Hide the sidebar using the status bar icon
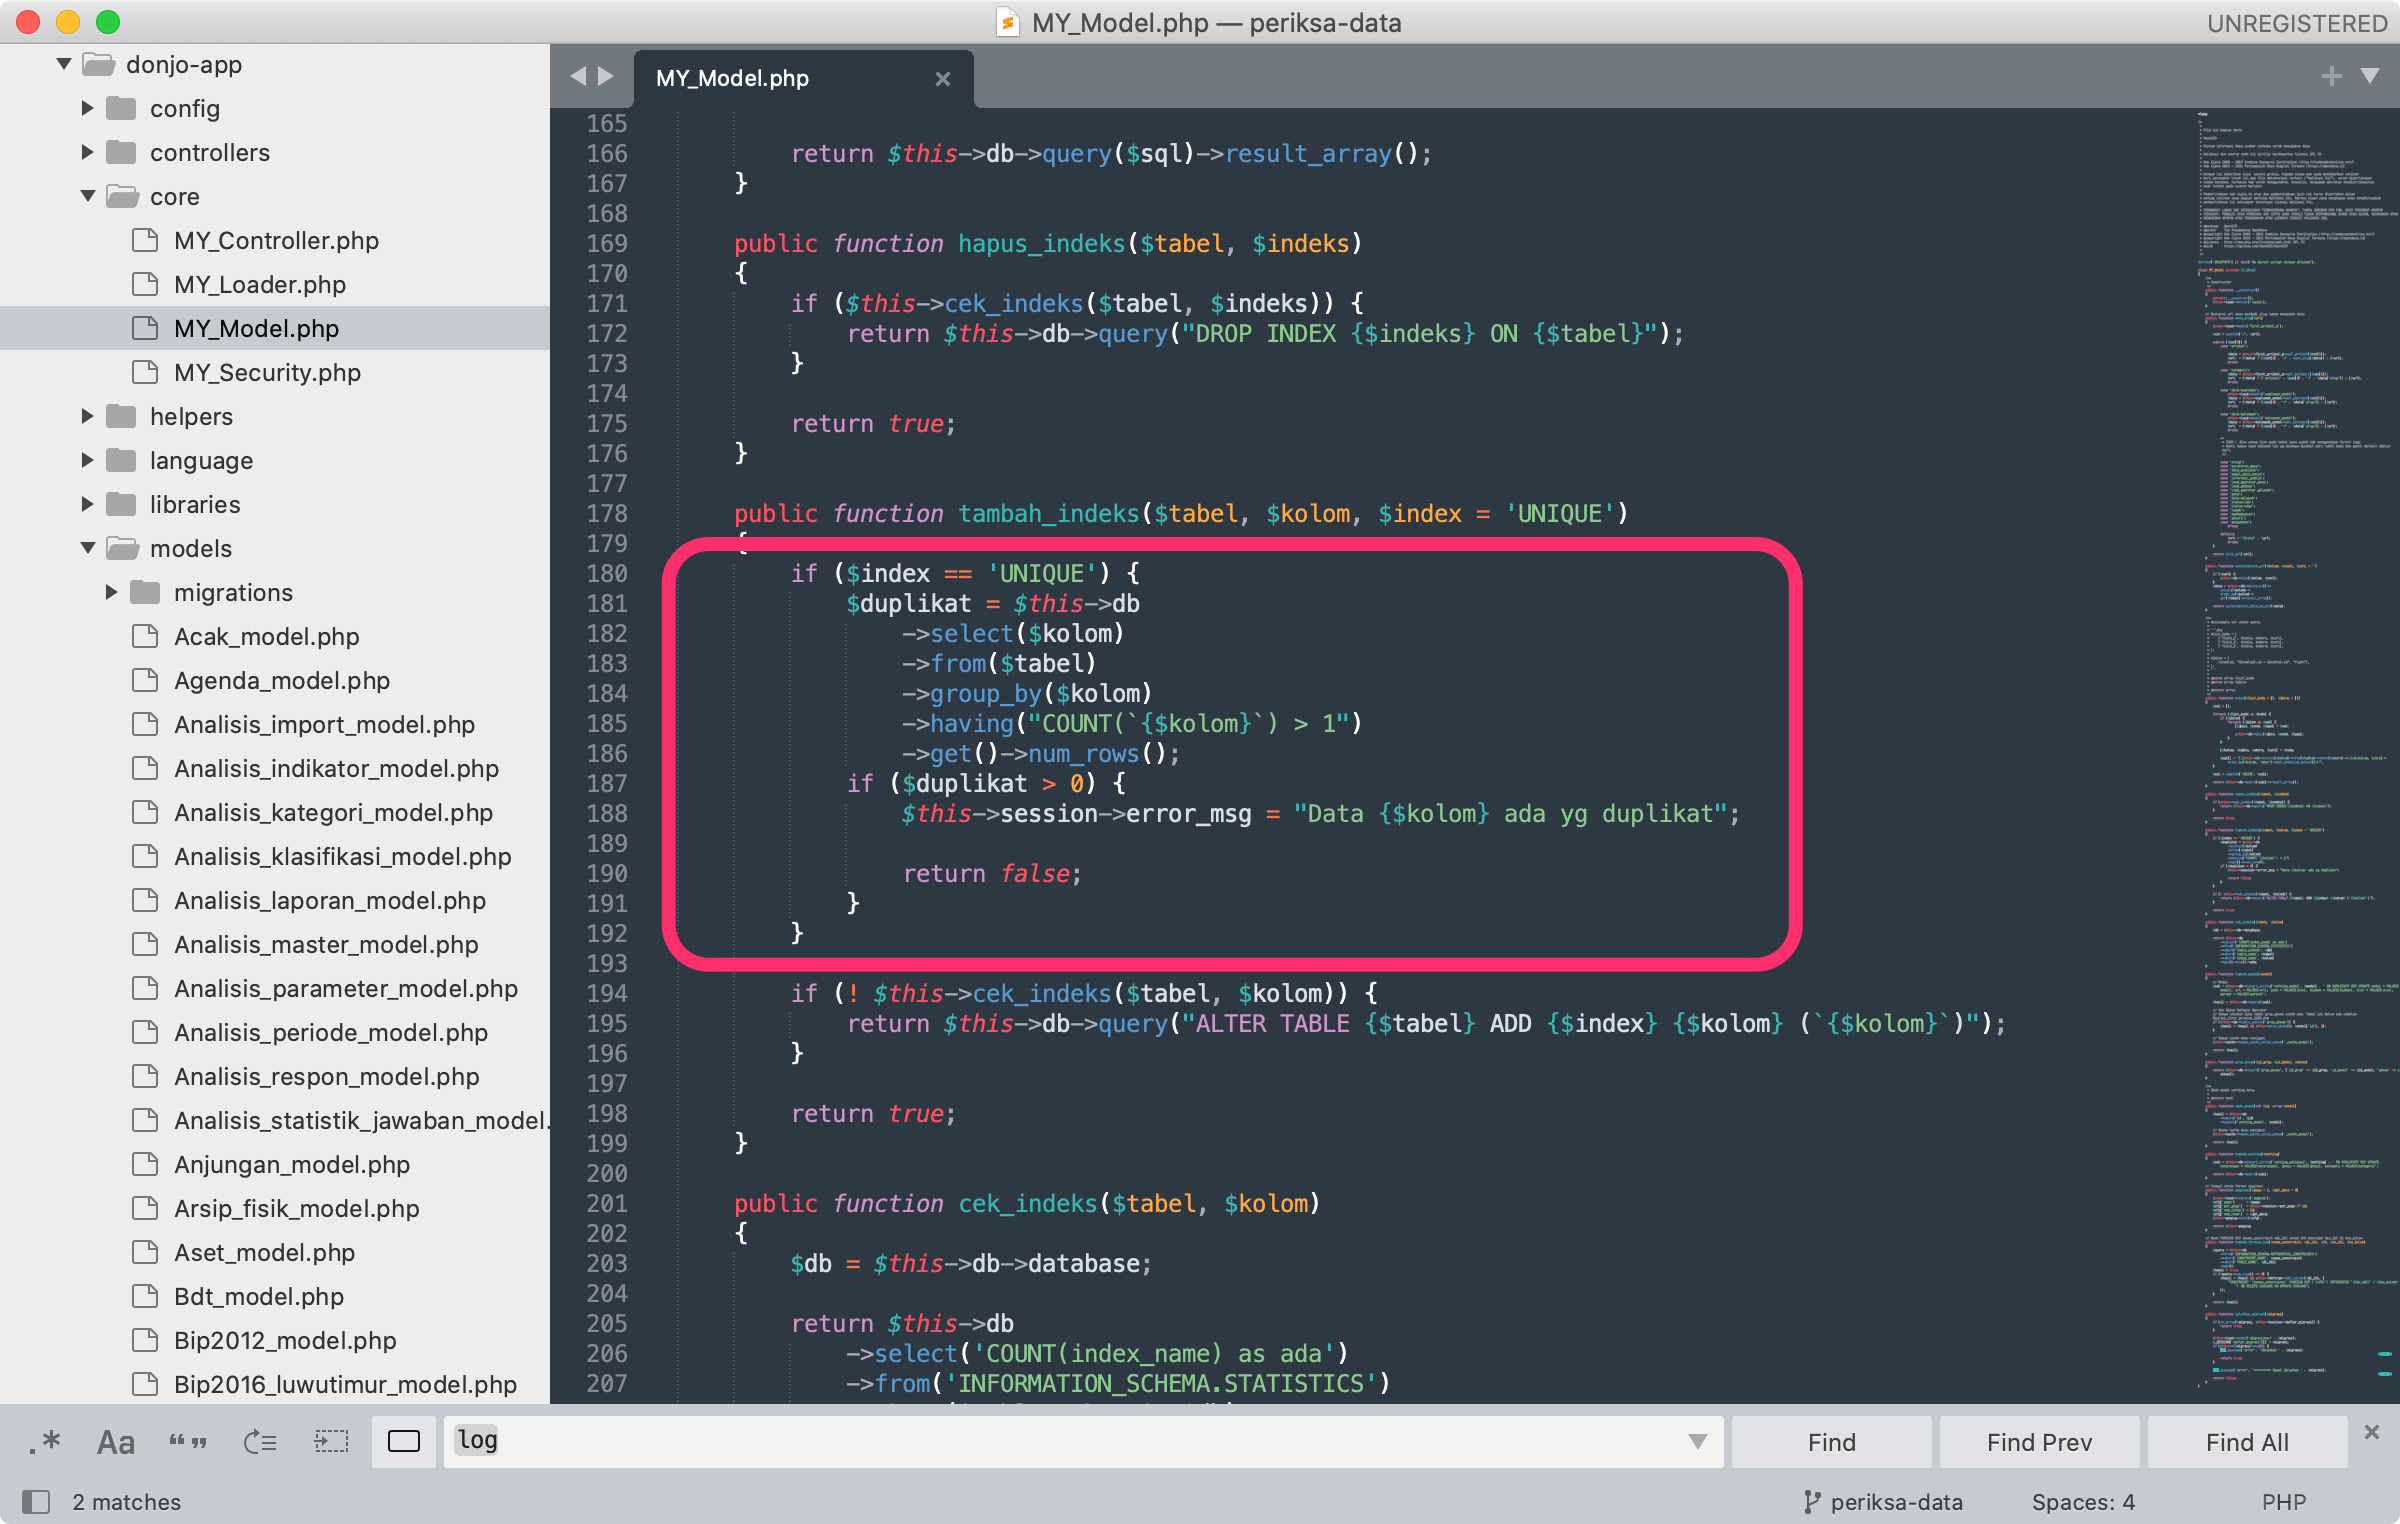Viewport: 2400px width, 1524px height. pos(37,1501)
